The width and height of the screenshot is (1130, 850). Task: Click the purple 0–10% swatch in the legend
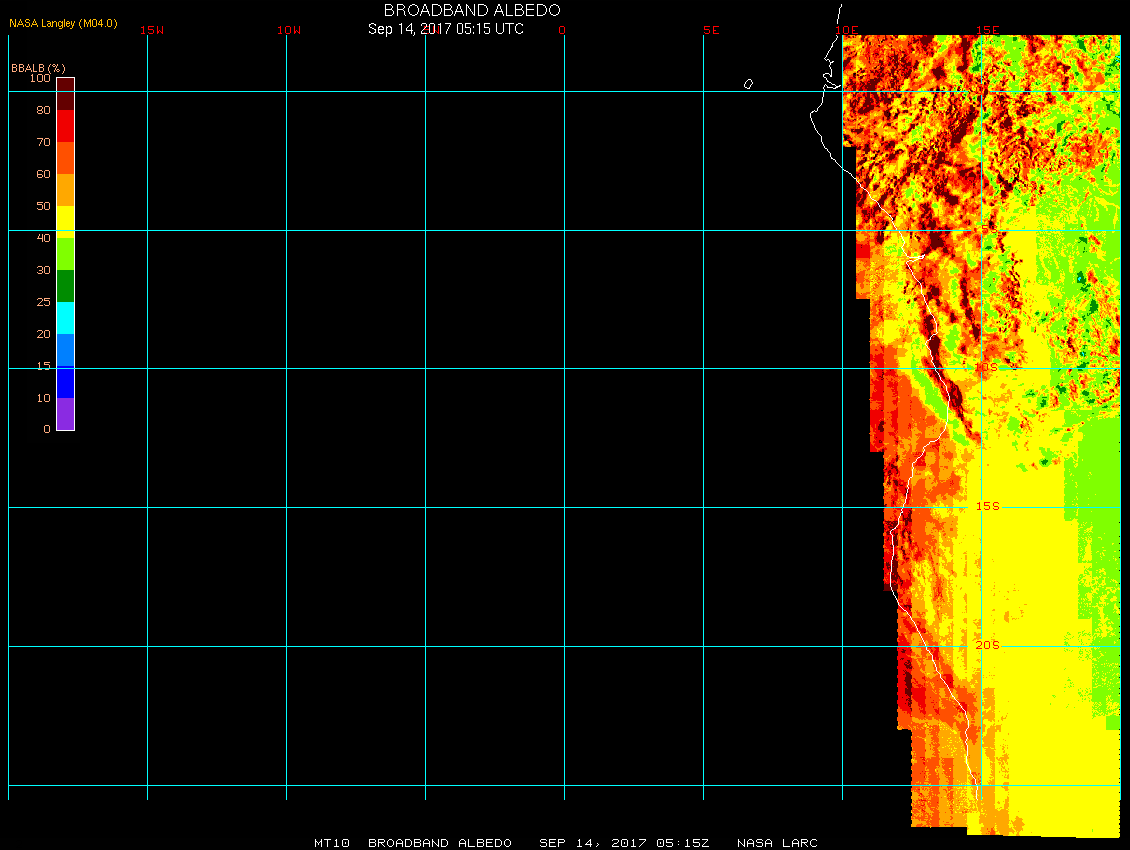(x=65, y=414)
